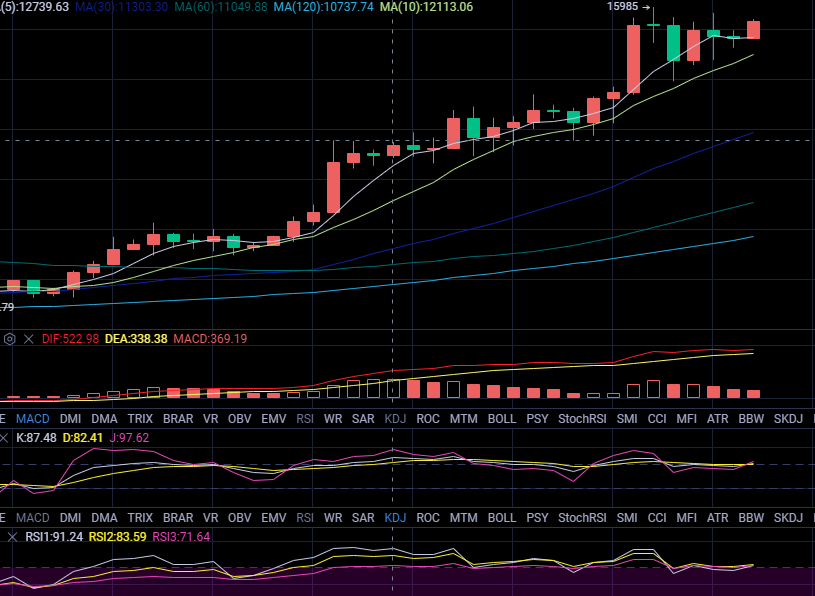The width and height of the screenshot is (815, 596).
Task: Select BOLL in the KDJ-highlighted indicator row
Action: [502, 518]
